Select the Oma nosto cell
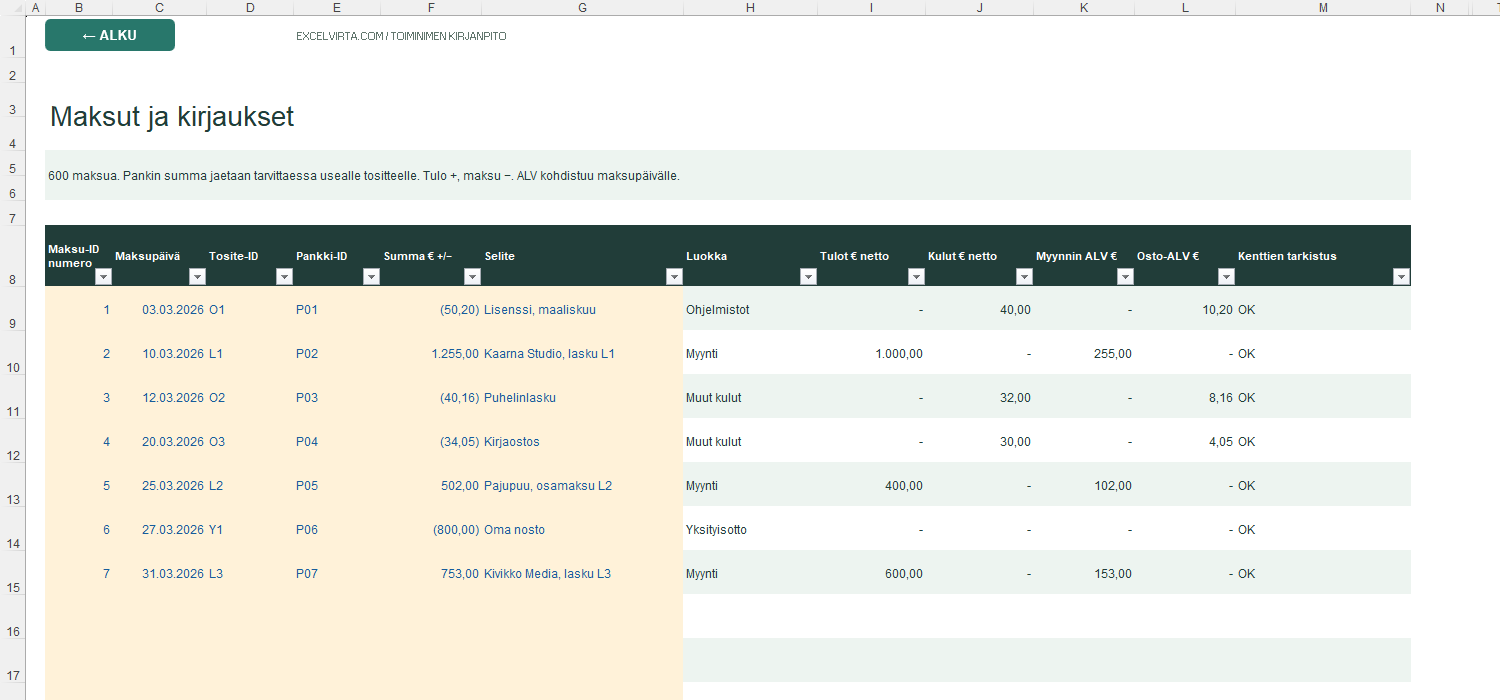Image resolution: width=1500 pixels, height=700 pixels. click(582, 530)
